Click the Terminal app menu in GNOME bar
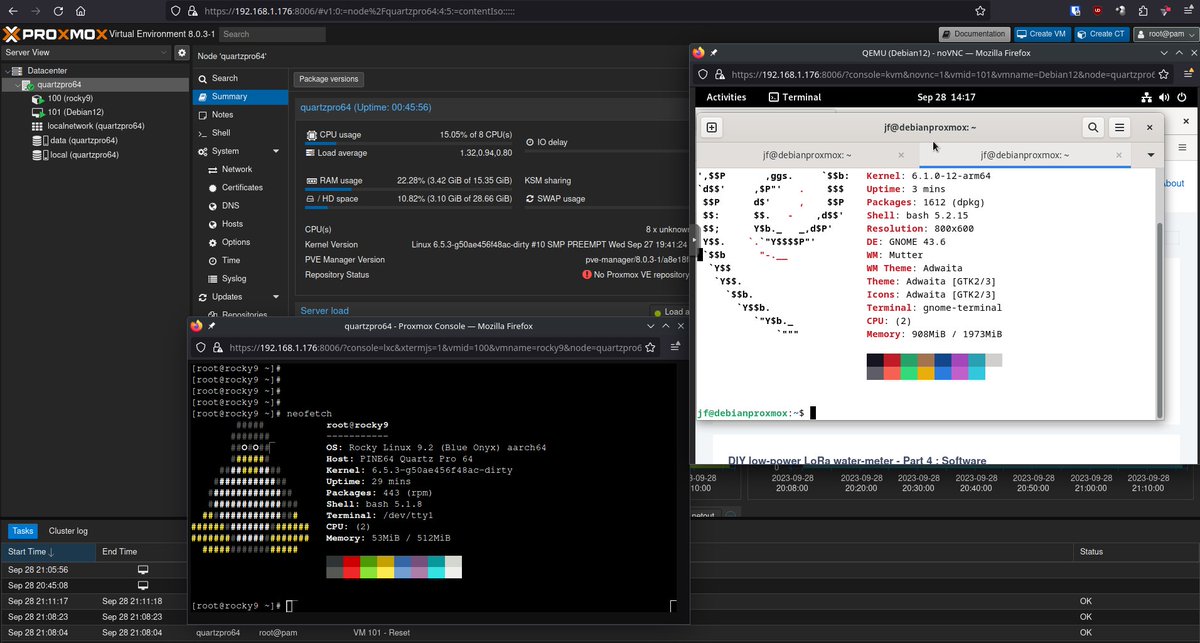 point(795,97)
